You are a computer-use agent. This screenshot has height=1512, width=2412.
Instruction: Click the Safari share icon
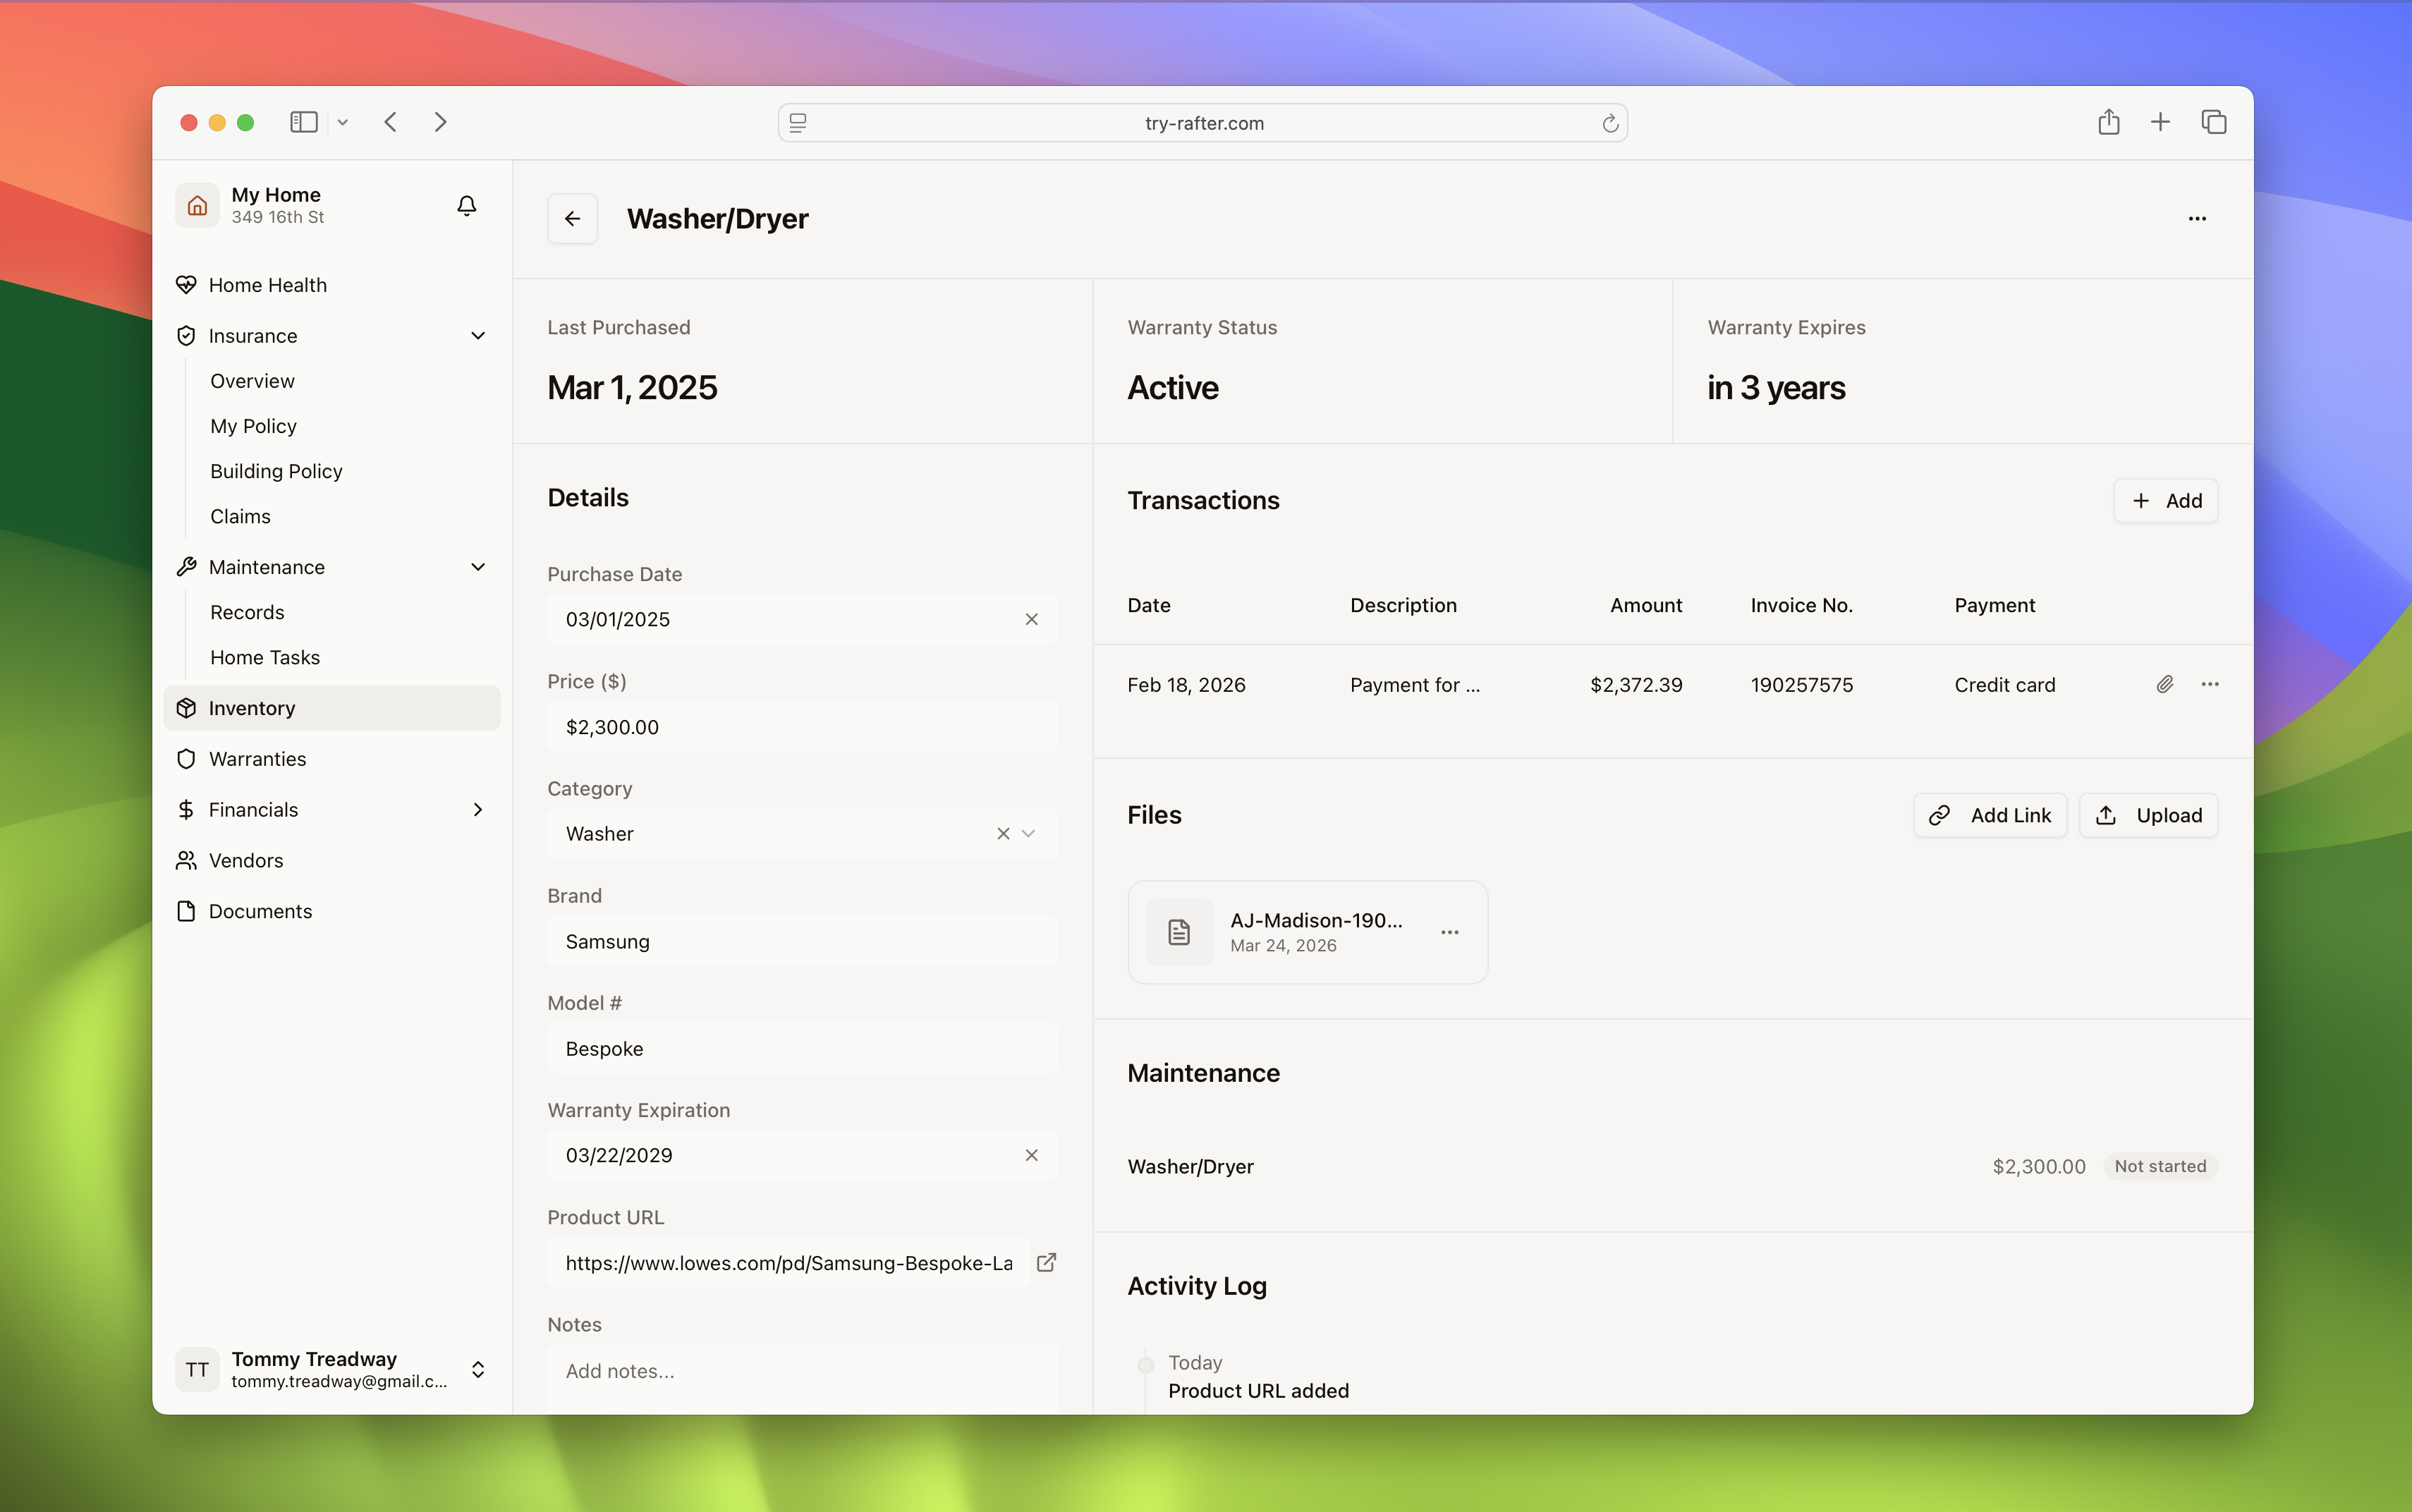[2108, 122]
